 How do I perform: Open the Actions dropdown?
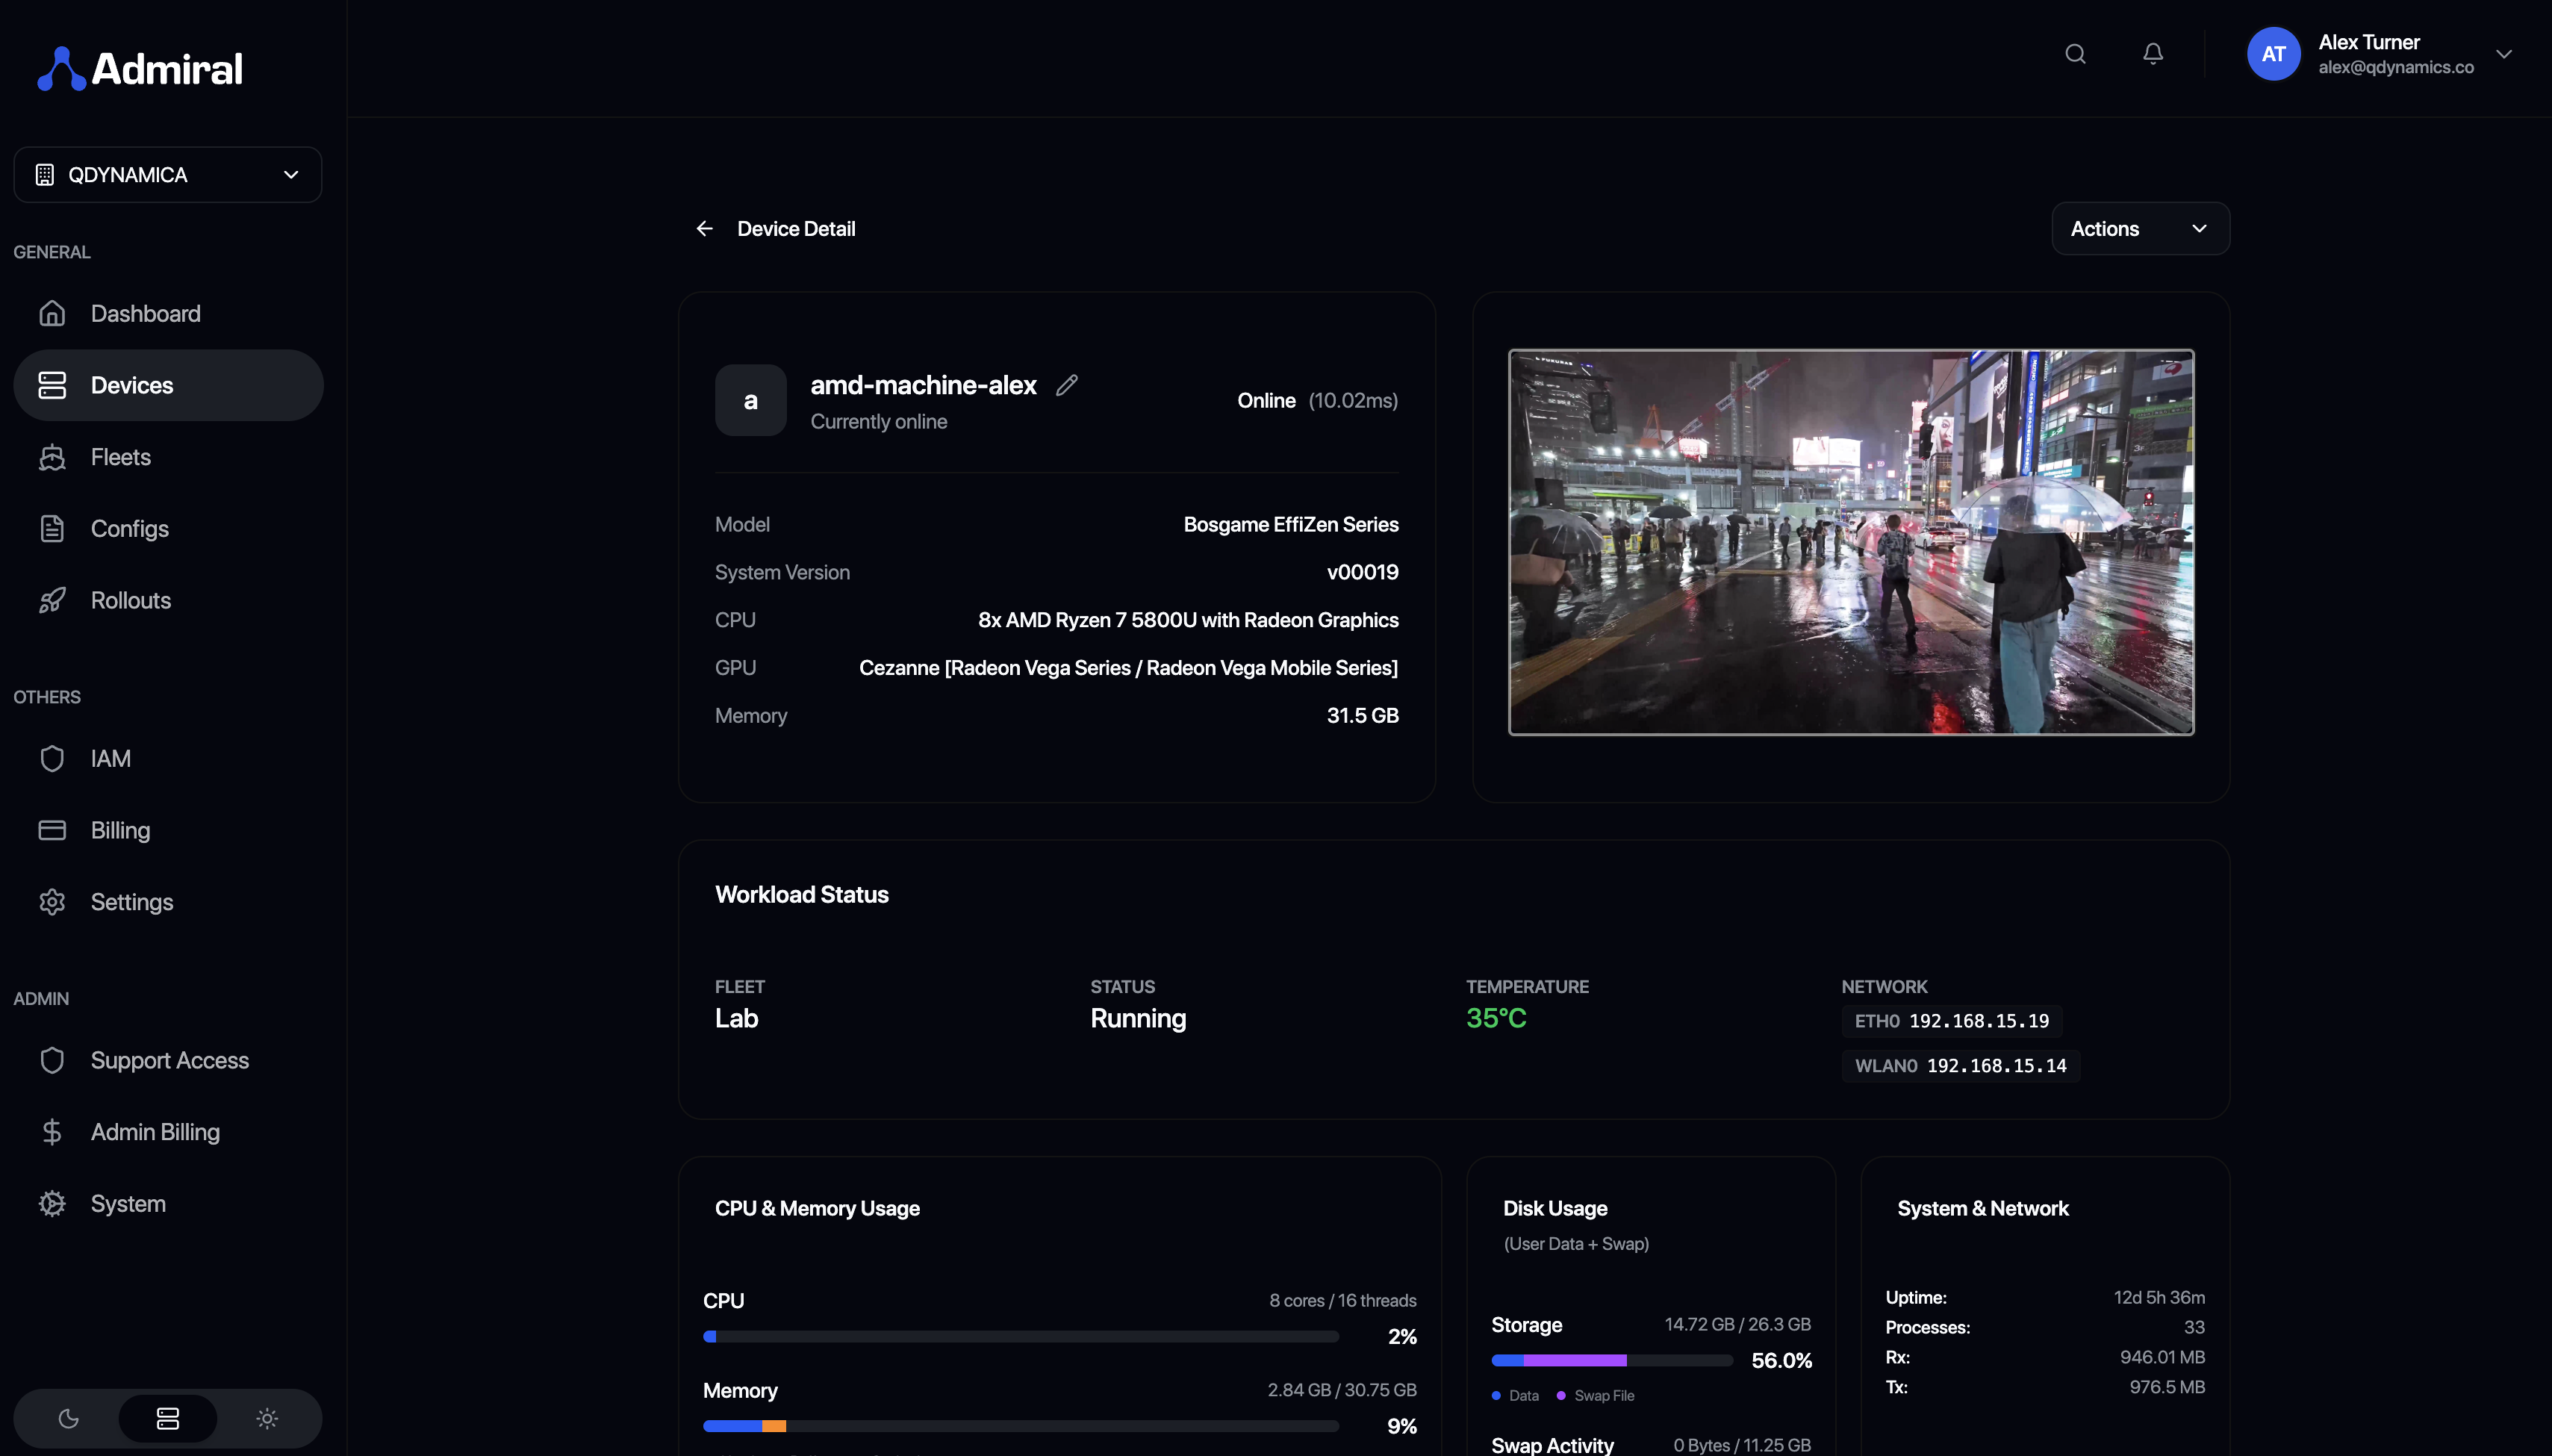tap(2140, 229)
